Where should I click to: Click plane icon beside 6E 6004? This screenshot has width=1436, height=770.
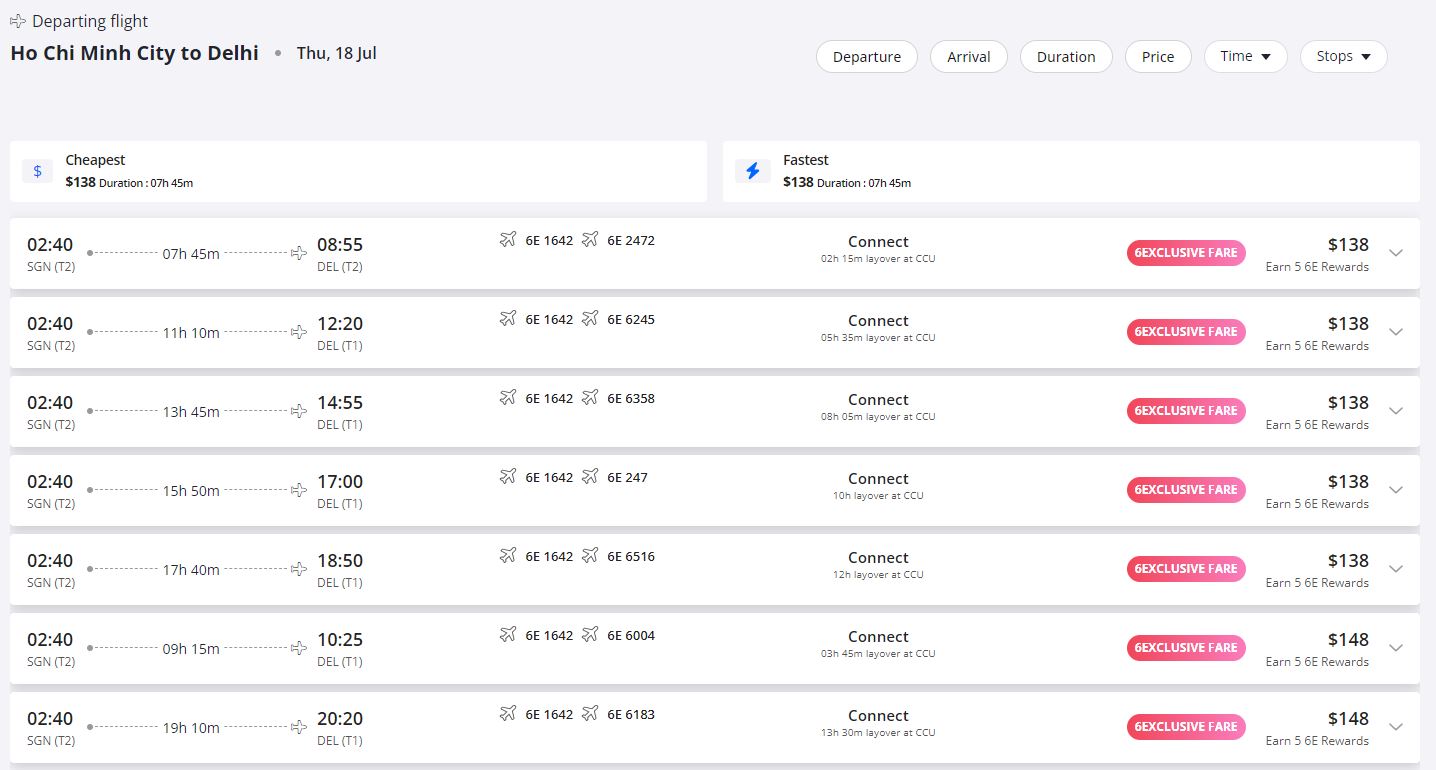tap(590, 634)
